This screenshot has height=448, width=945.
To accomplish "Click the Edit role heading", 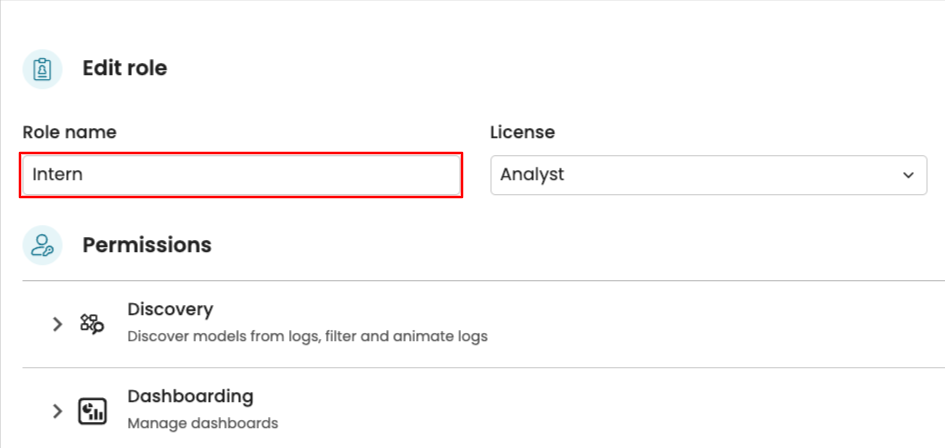I will (124, 69).
